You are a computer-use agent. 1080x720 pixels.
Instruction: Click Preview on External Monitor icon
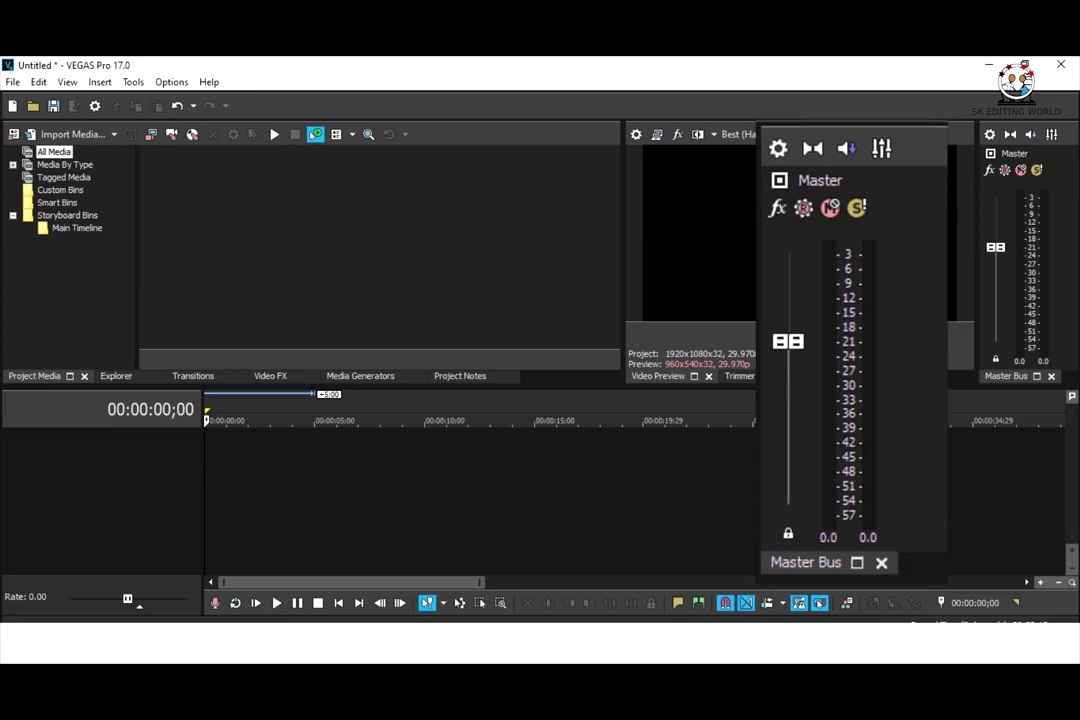pos(656,134)
